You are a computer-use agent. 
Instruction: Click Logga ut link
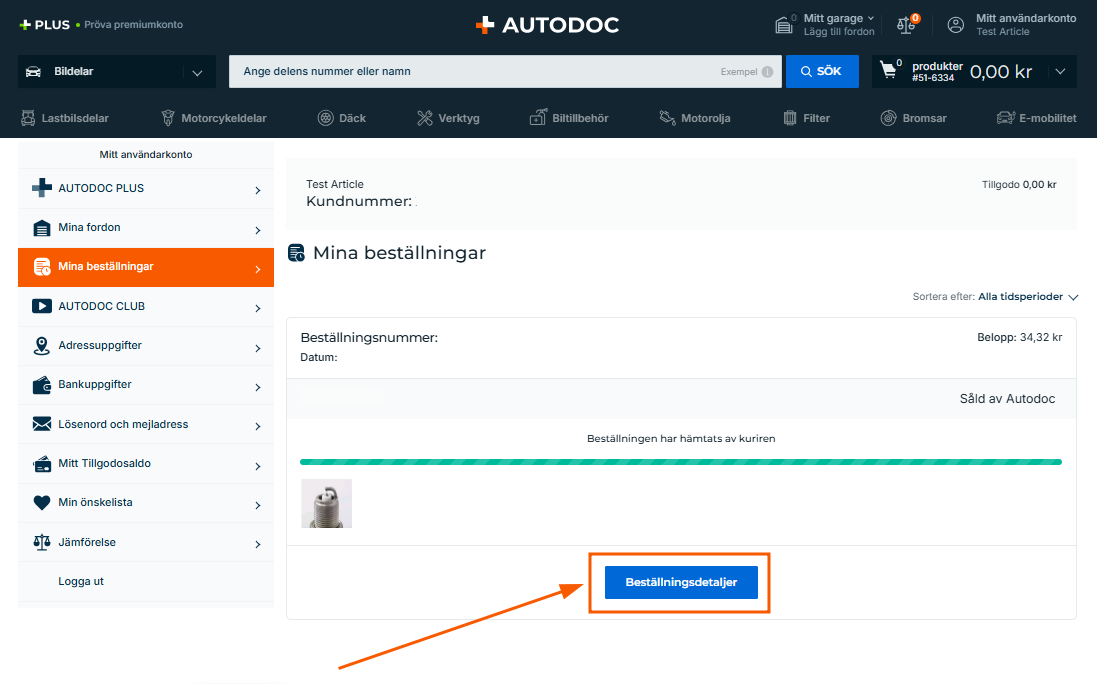tap(81, 581)
